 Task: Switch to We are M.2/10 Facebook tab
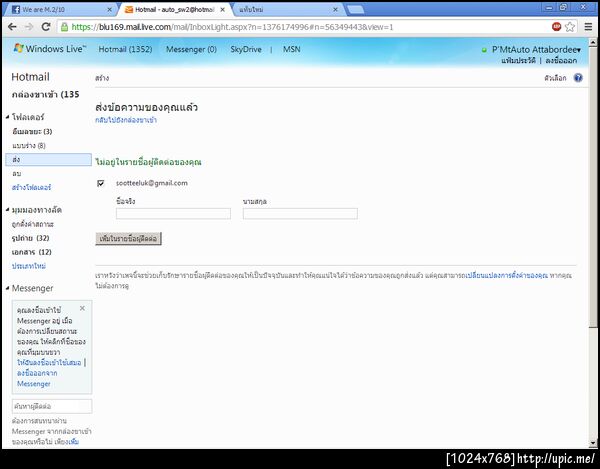point(59,10)
